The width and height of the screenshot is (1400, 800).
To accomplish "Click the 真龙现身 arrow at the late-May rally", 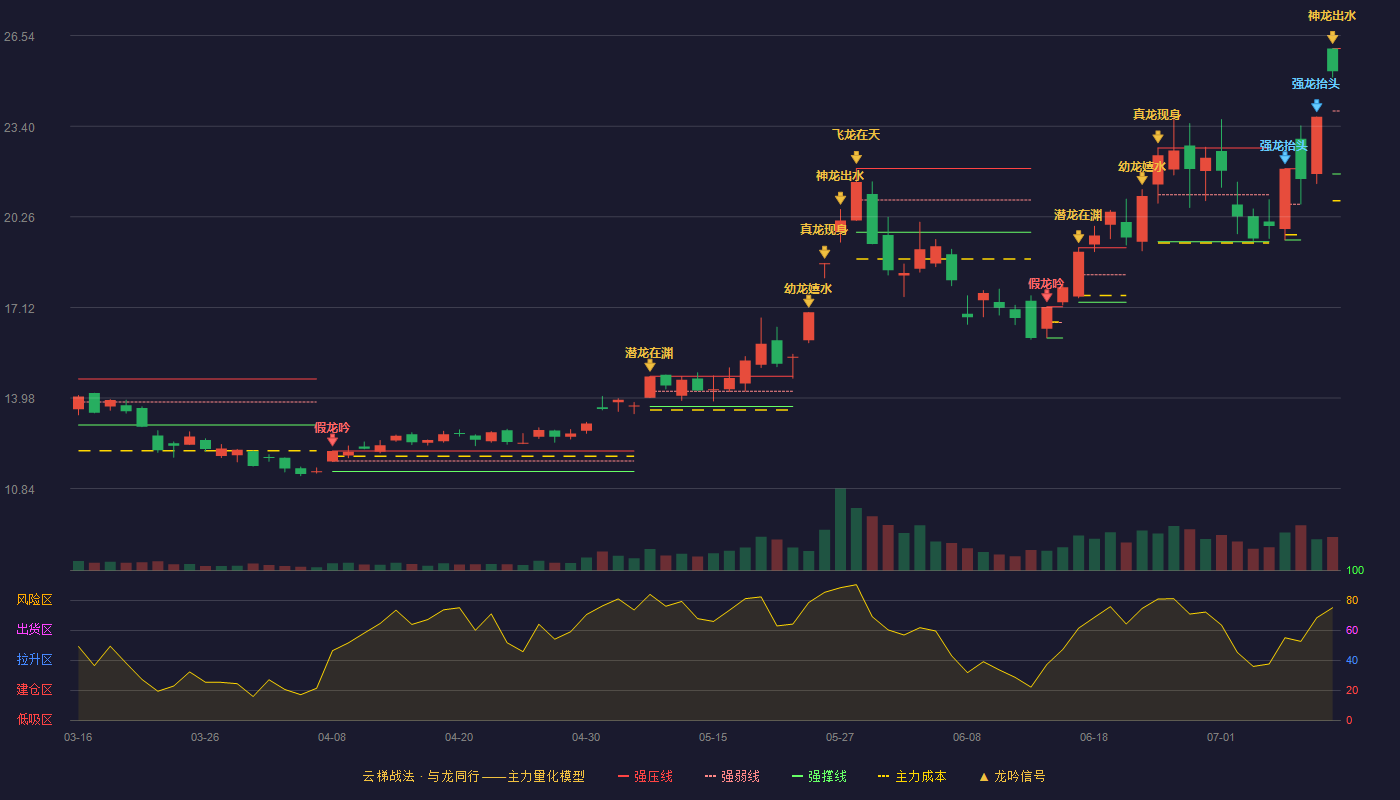I will click(x=824, y=252).
